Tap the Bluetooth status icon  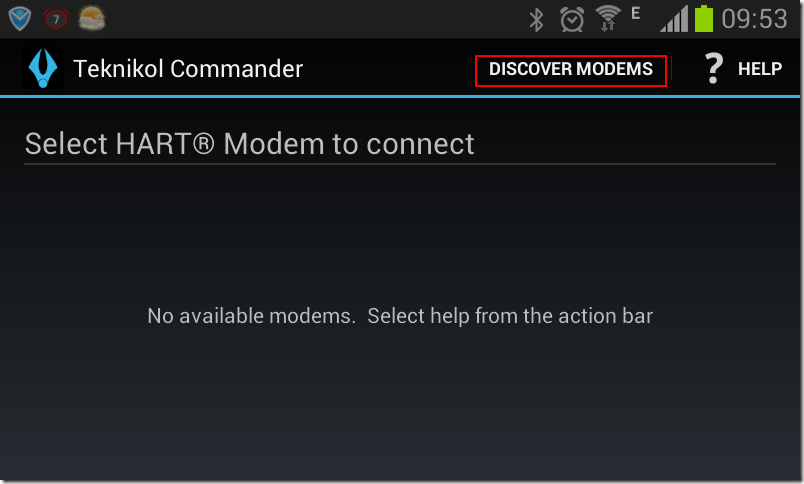coord(536,19)
